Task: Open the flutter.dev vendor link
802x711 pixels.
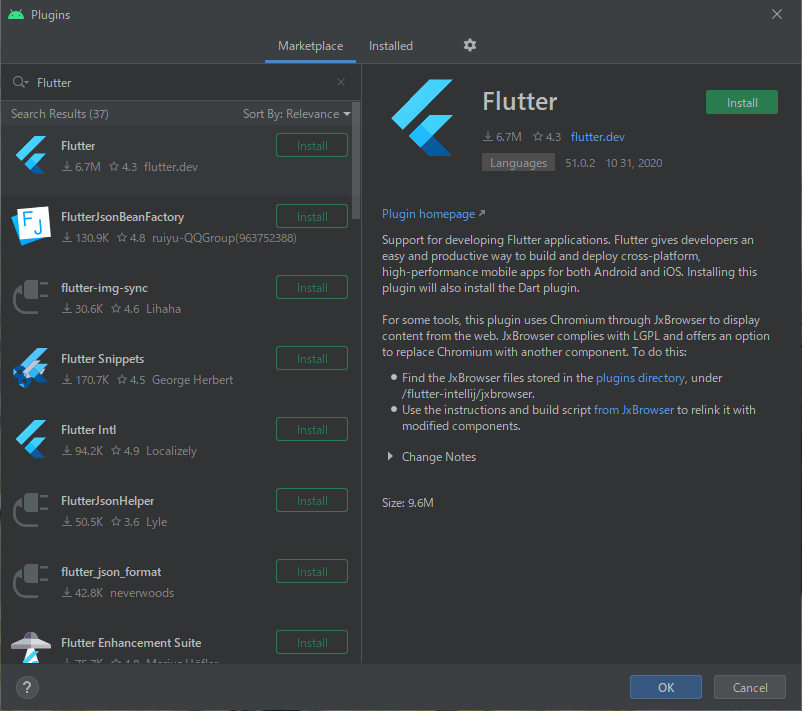Action: click(597, 137)
